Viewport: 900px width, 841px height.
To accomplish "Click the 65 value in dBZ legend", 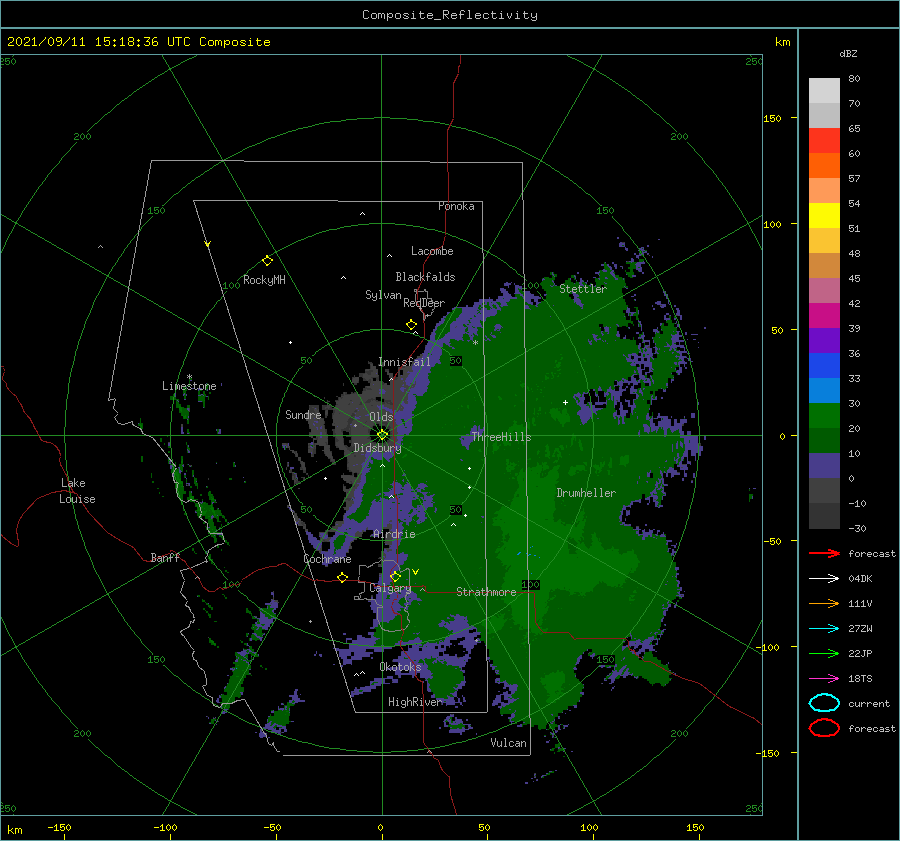I will tap(854, 129).
